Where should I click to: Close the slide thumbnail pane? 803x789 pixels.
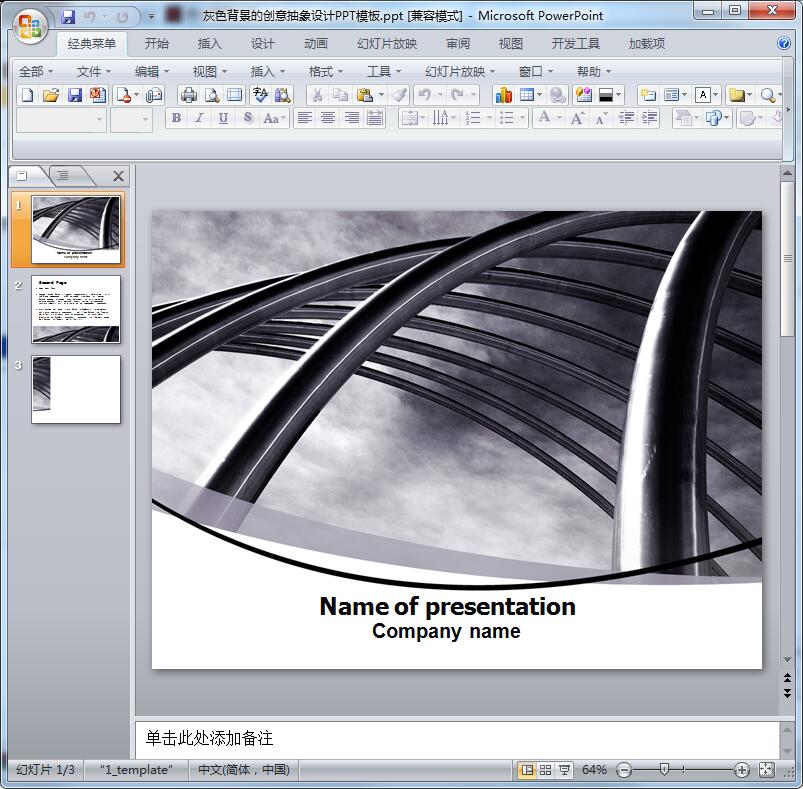pos(118,176)
